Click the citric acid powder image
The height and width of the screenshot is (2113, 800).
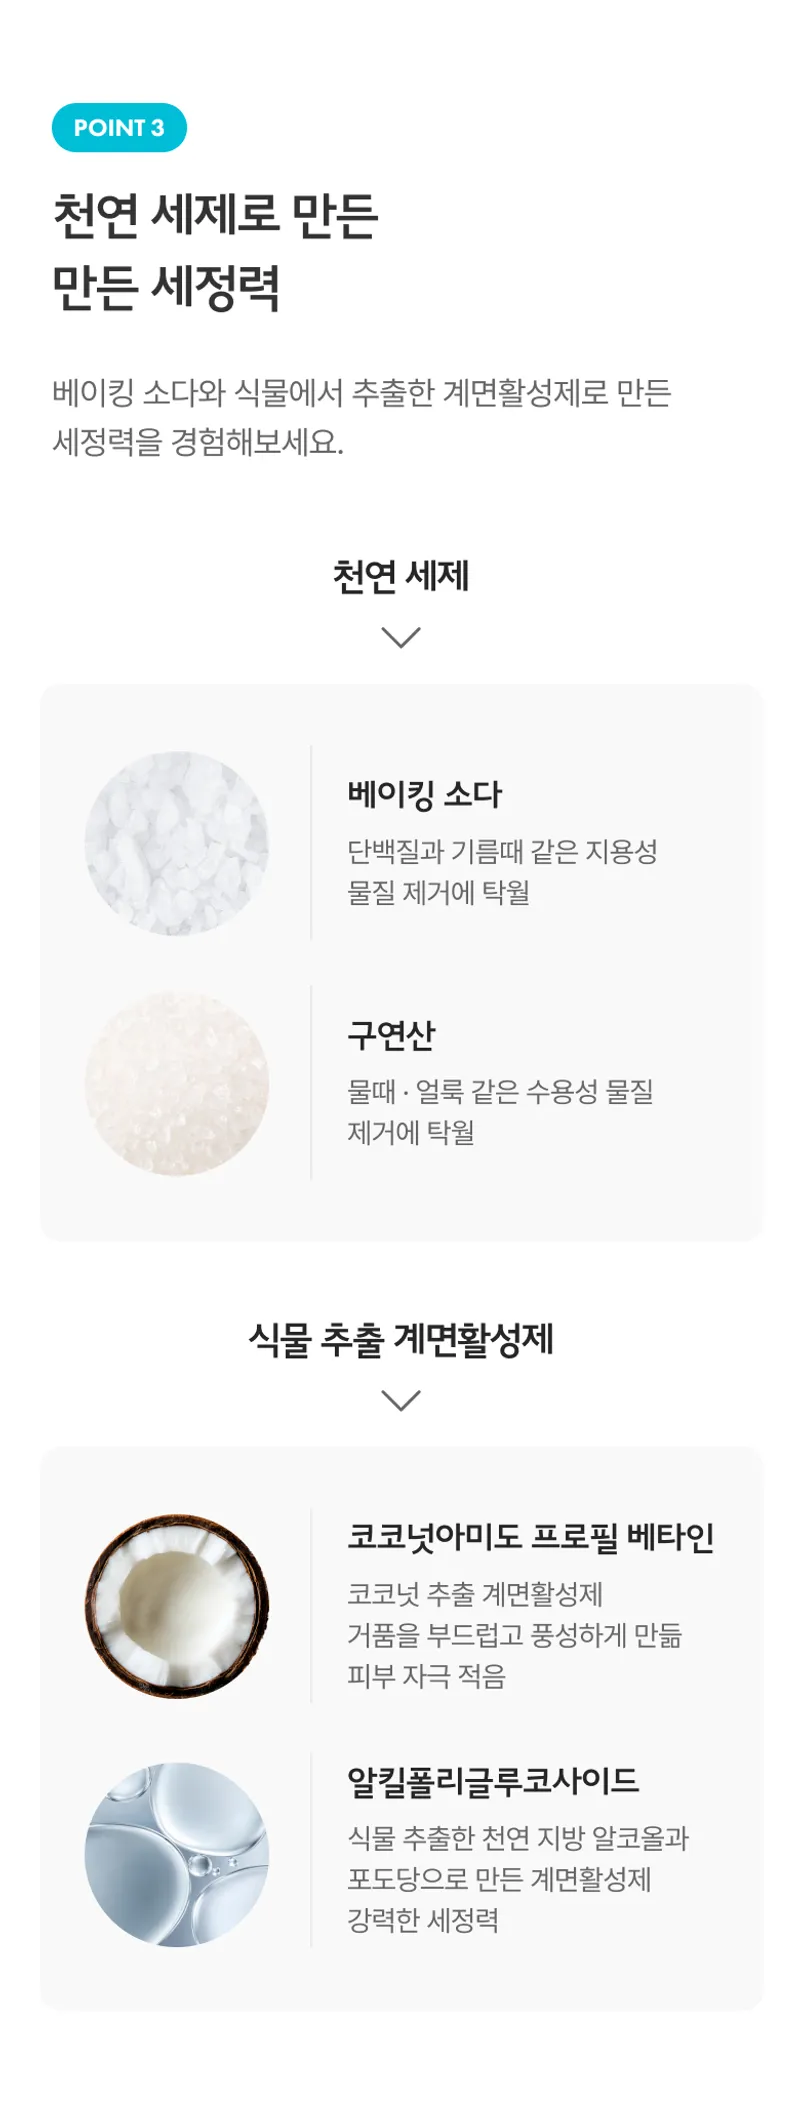pyautogui.click(x=177, y=1083)
